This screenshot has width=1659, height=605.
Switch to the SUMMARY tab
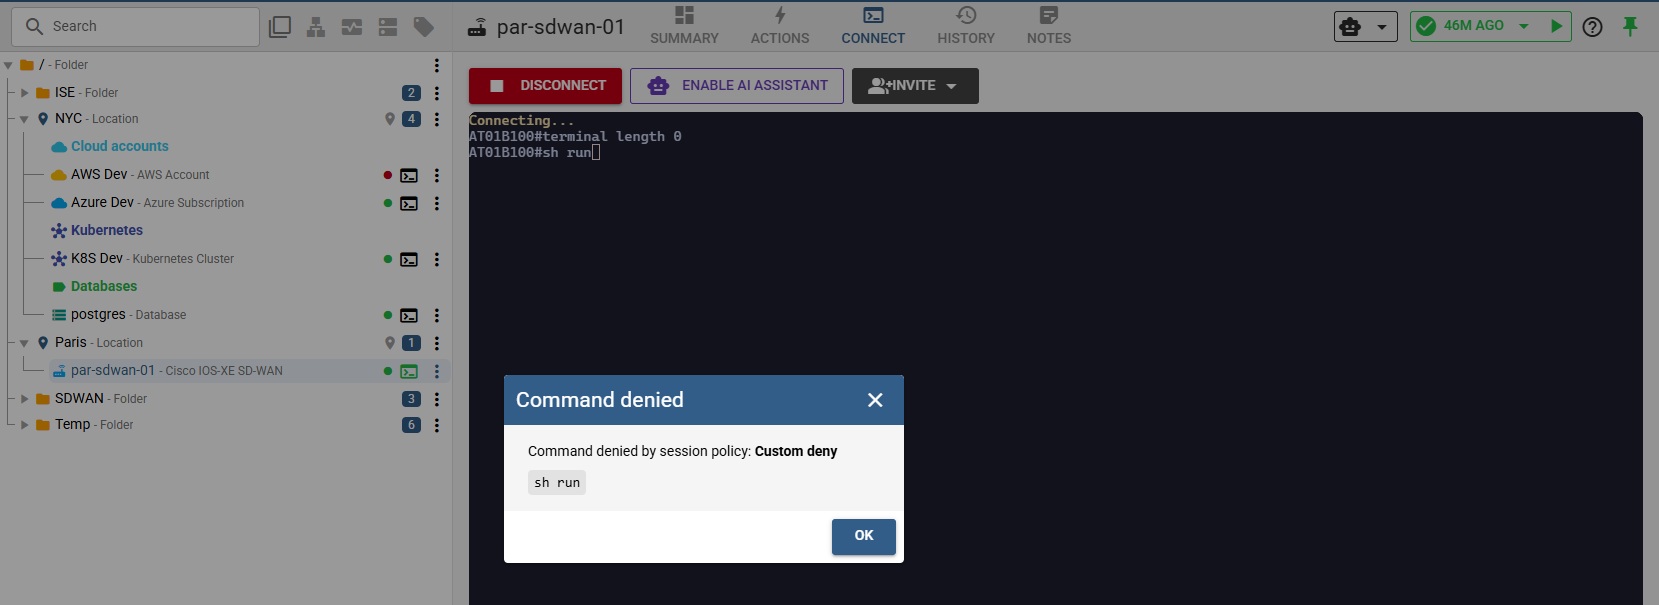coord(684,26)
